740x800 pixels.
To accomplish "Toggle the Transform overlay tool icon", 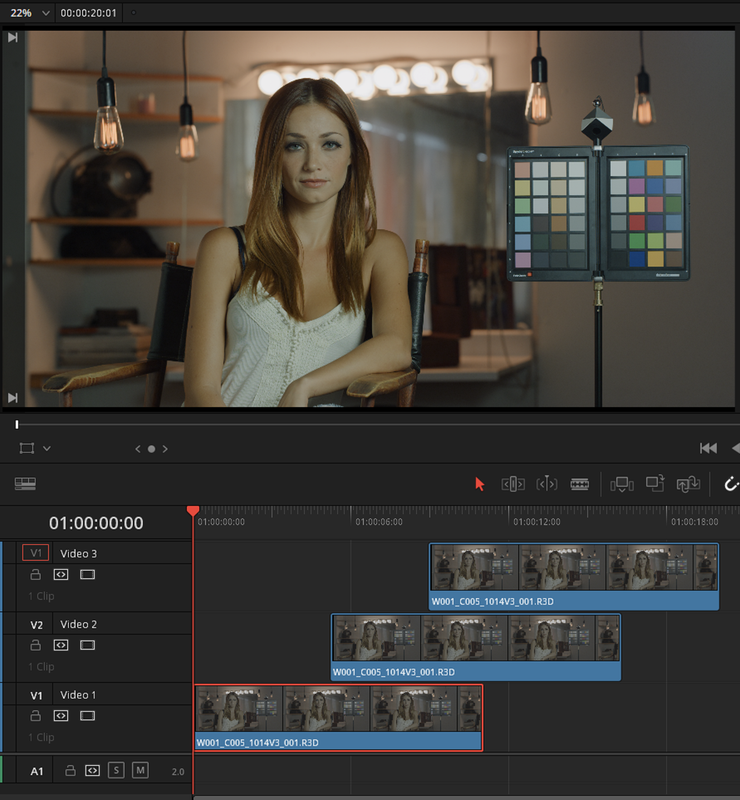I will pos(27,448).
